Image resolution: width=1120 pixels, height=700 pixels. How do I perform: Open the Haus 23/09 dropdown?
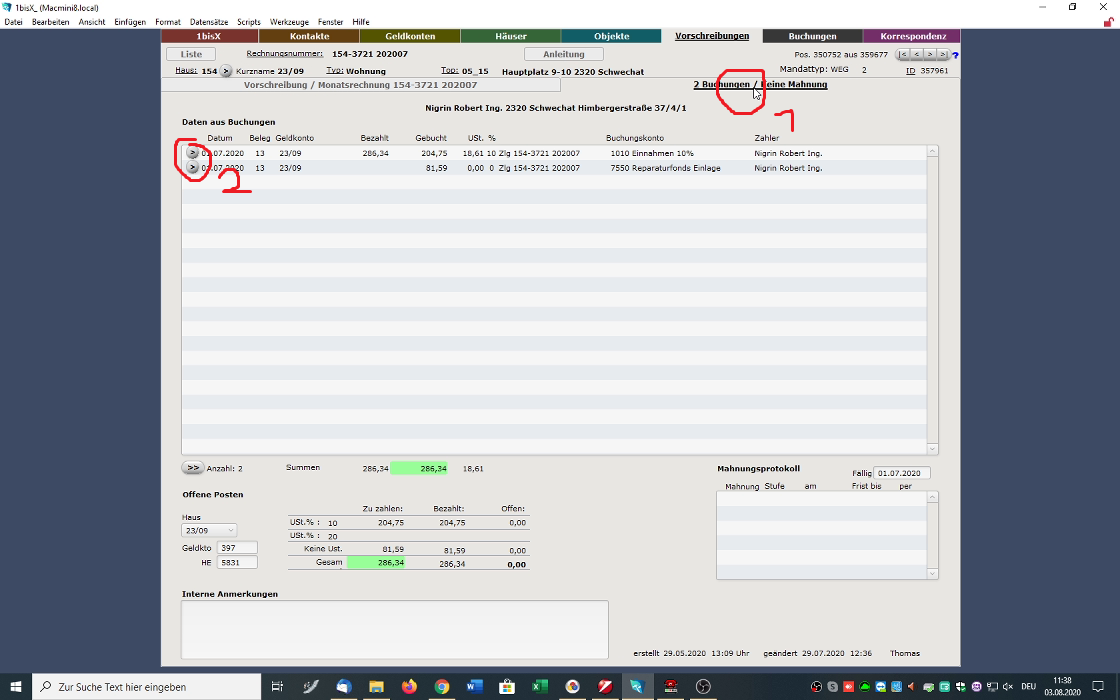click(209, 530)
